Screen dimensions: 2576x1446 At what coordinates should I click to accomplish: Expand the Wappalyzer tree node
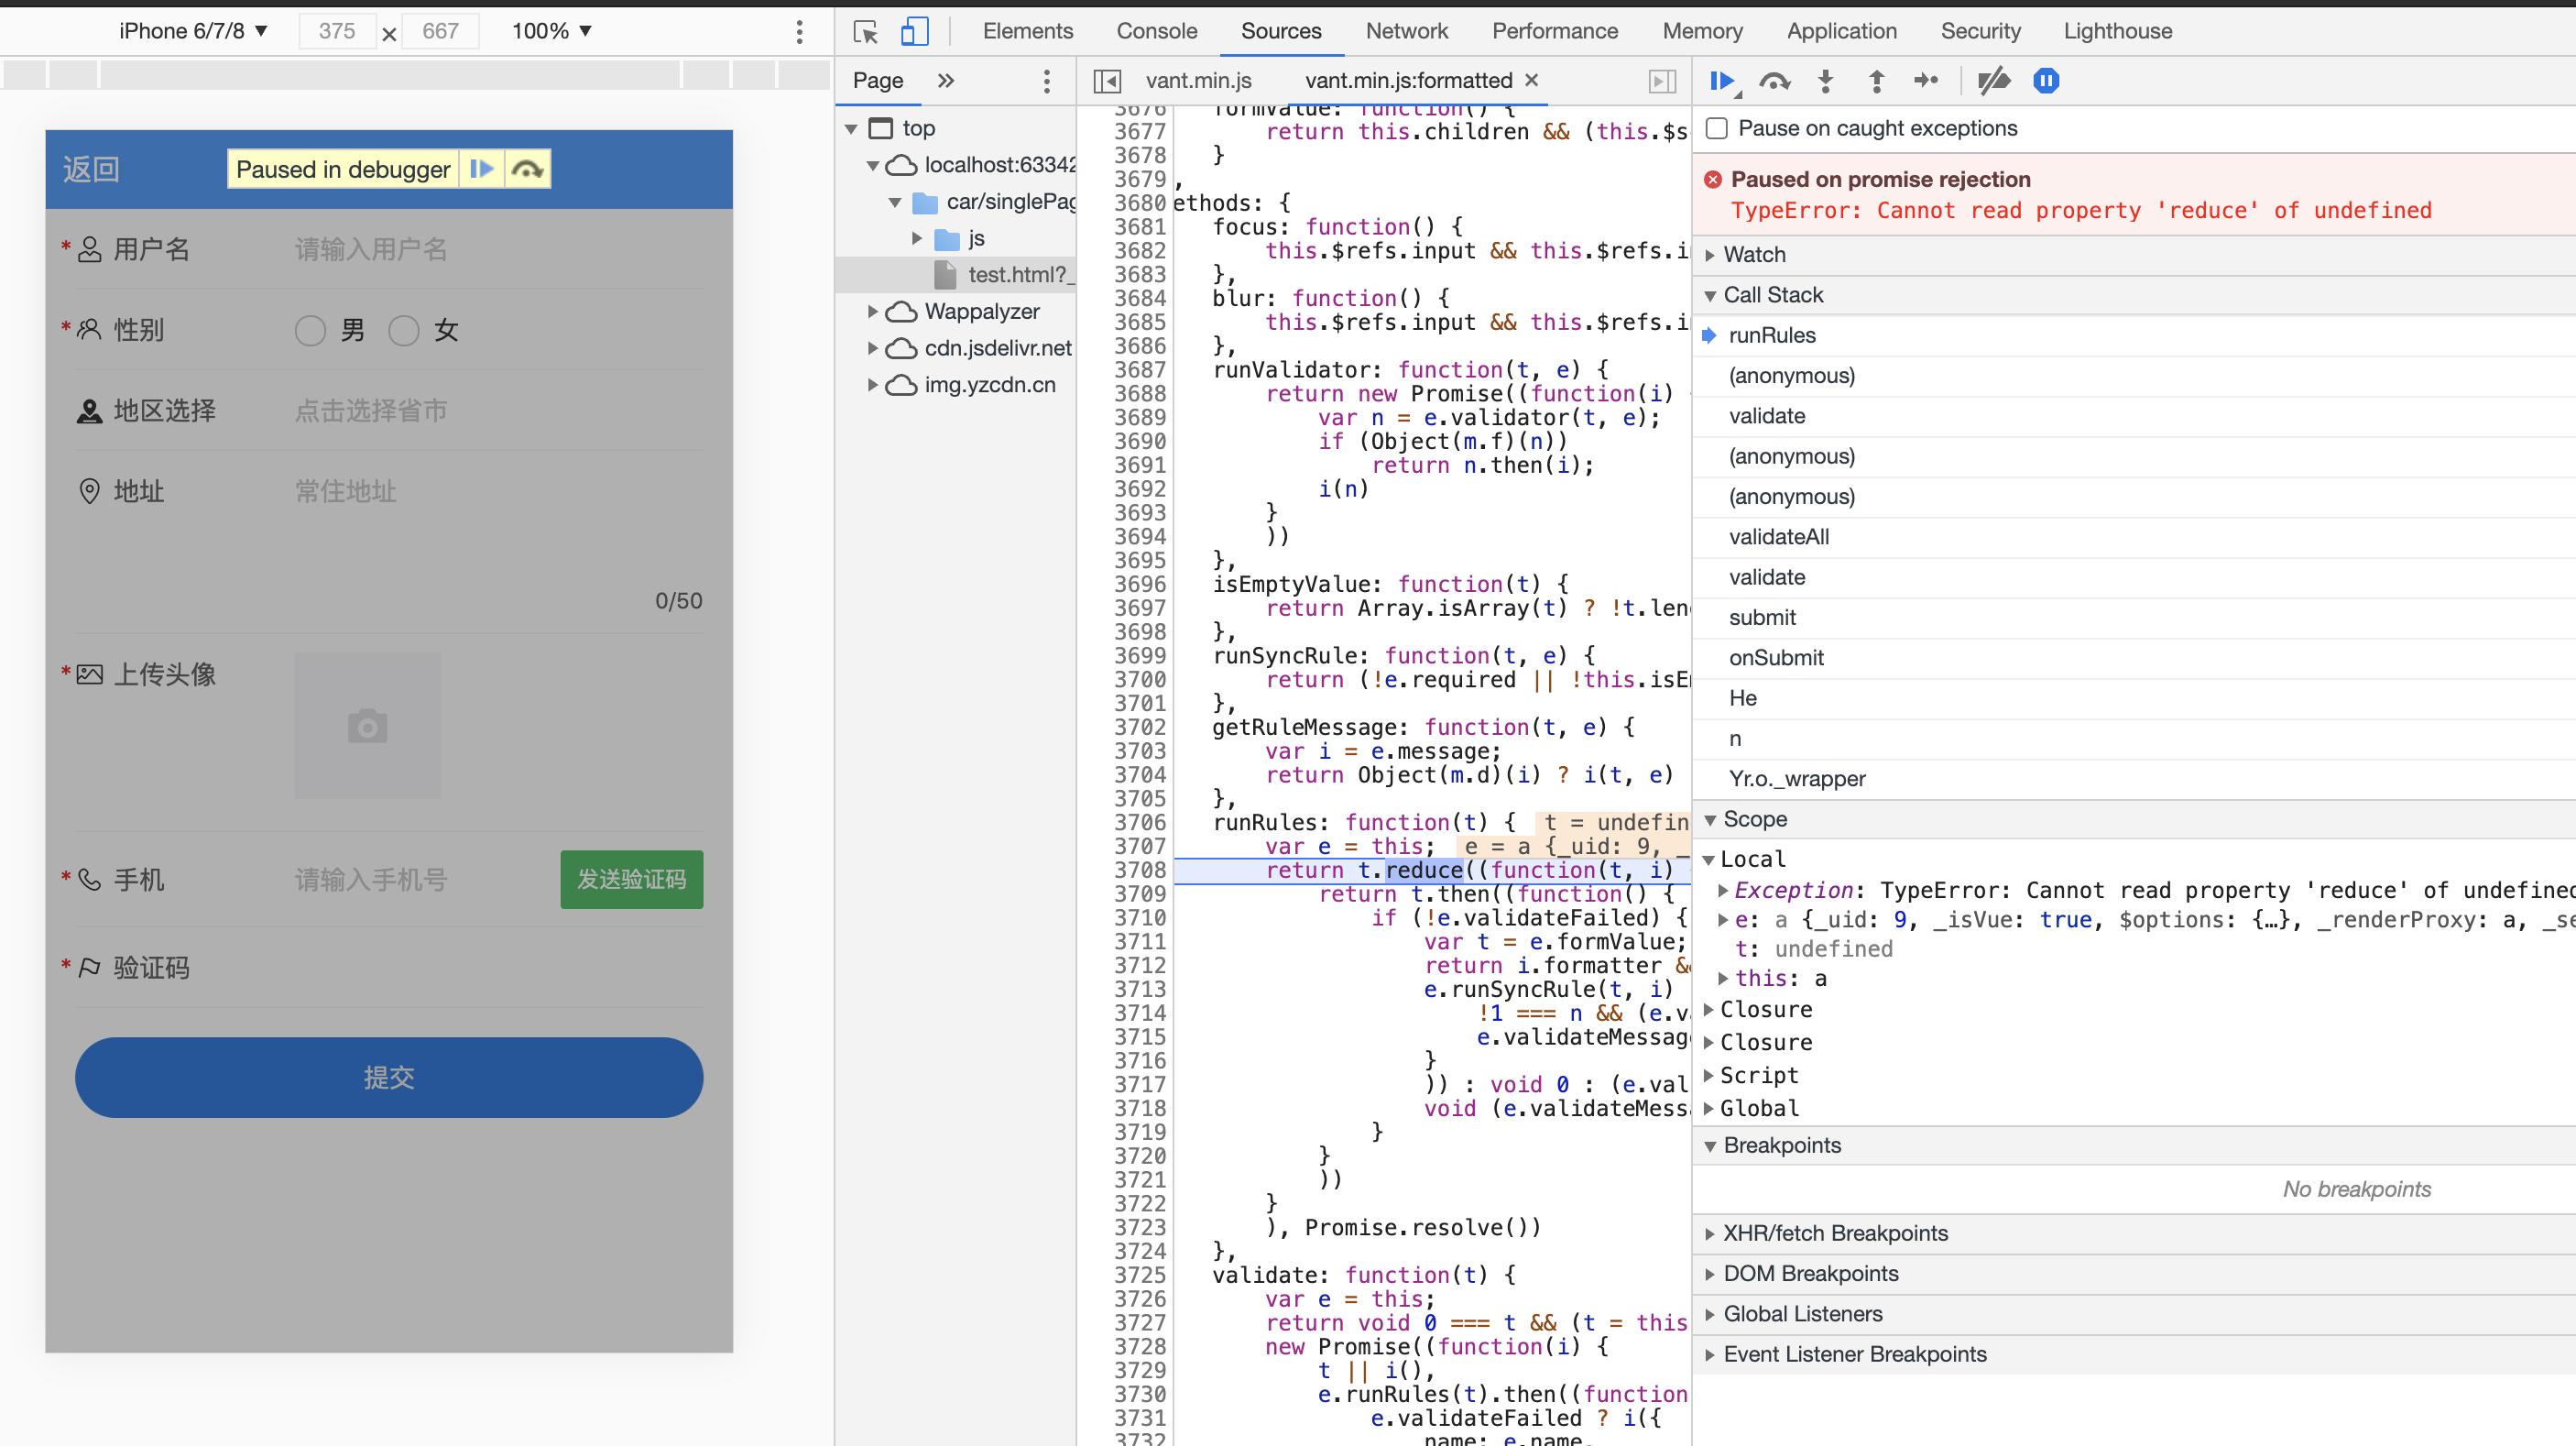click(873, 312)
